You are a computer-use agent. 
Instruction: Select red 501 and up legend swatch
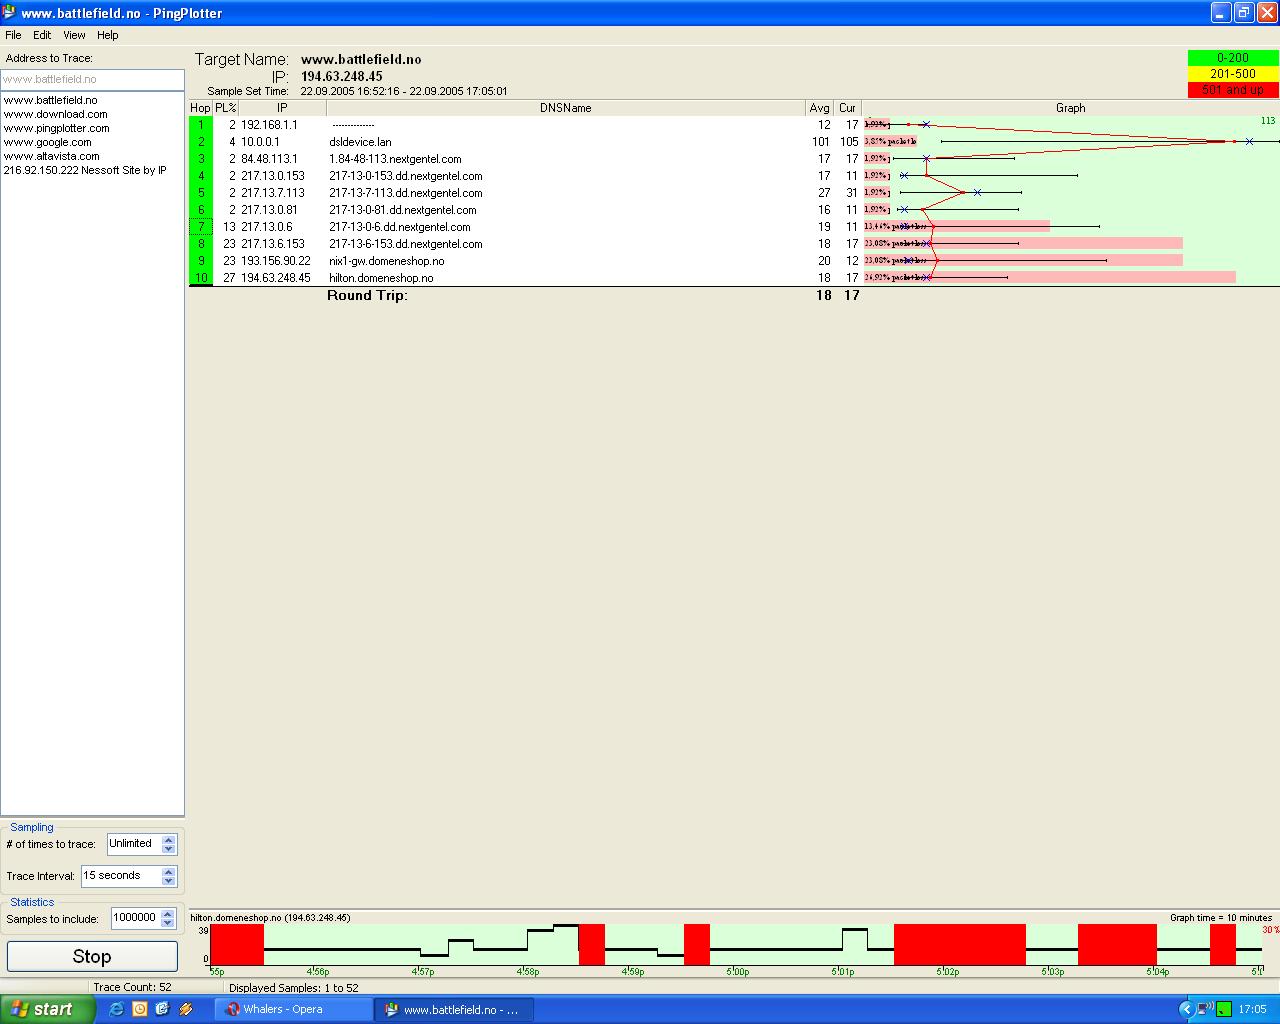click(x=1233, y=90)
